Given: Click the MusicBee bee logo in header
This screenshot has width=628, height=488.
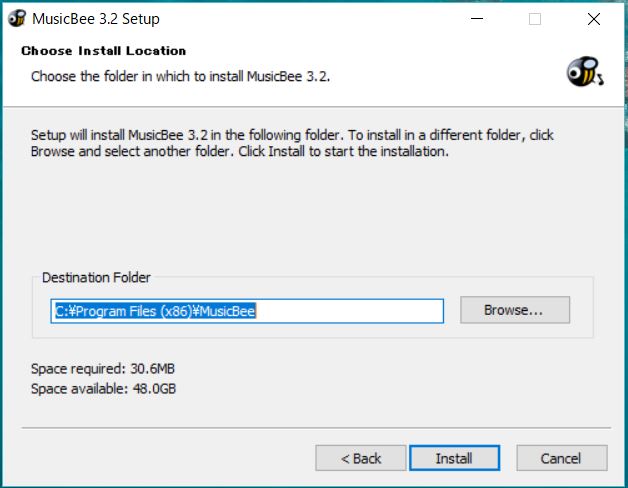Looking at the screenshot, I should (x=585, y=72).
